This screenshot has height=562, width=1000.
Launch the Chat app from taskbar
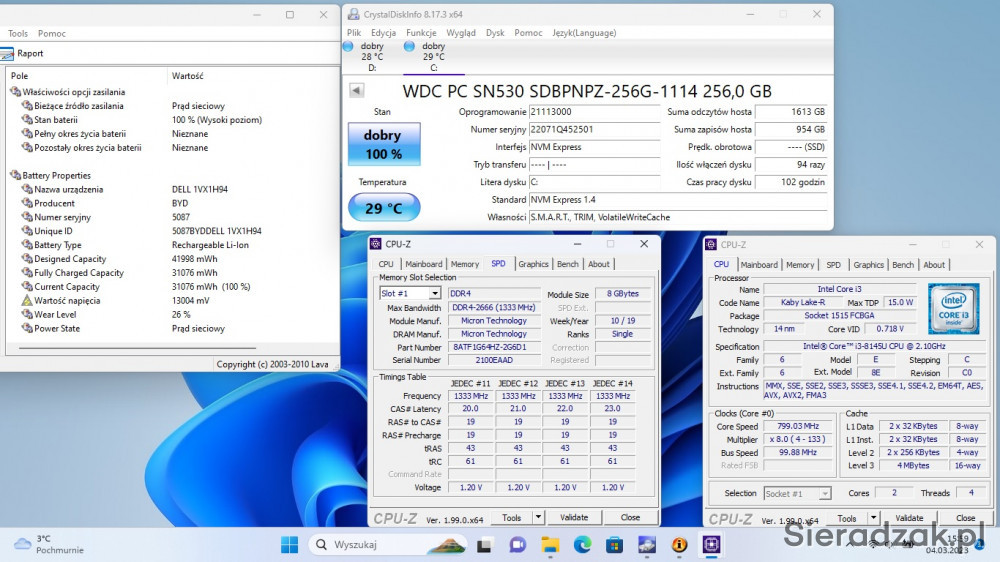pyautogui.click(x=517, y=545)
